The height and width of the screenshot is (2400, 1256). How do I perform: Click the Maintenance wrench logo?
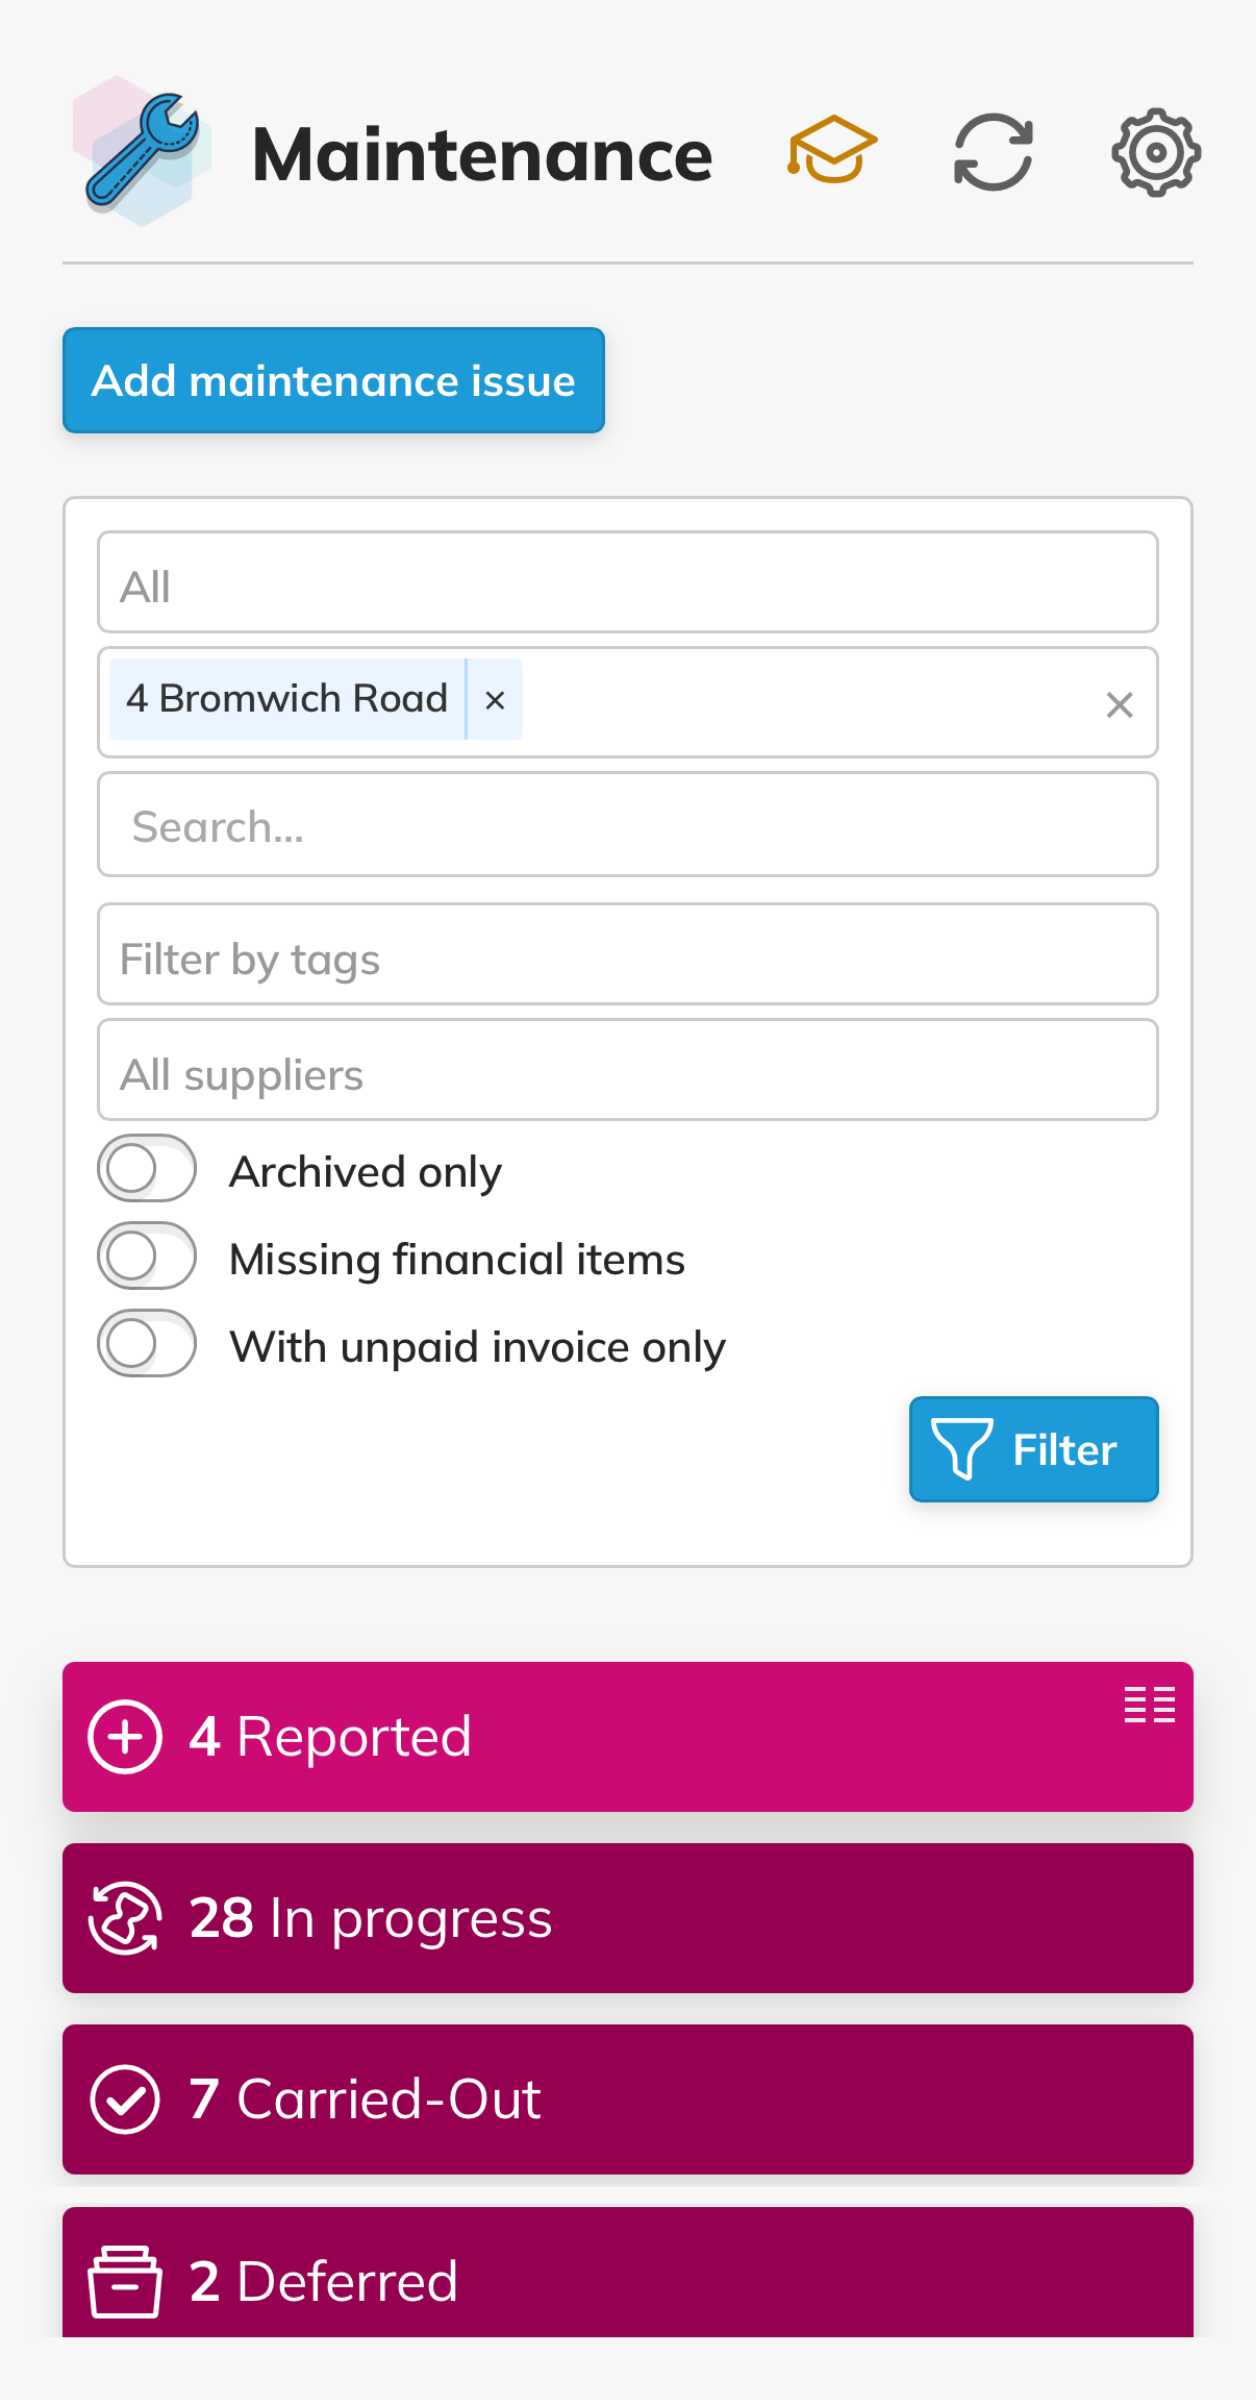(142, 152)
